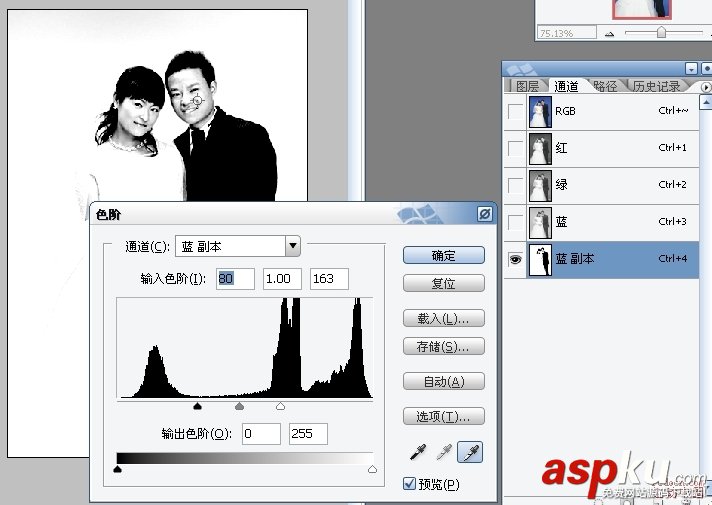This screenshot has width=712, height=505.
Task: Click the Navigator zoom slider handle
Action: click(x=662, y=32)
